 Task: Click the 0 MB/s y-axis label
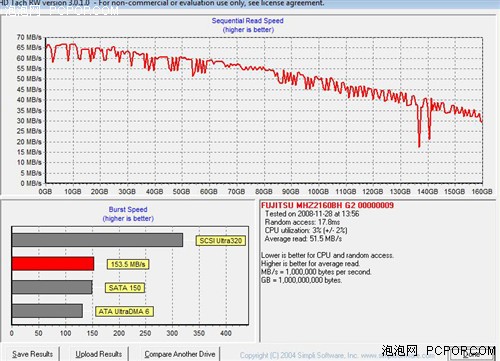tap(31, 183)
